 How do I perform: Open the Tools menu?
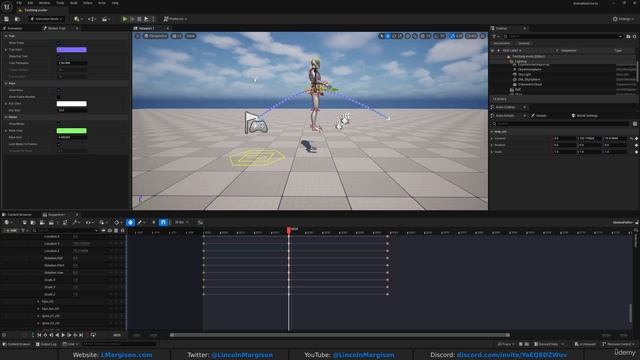[60, 3]
